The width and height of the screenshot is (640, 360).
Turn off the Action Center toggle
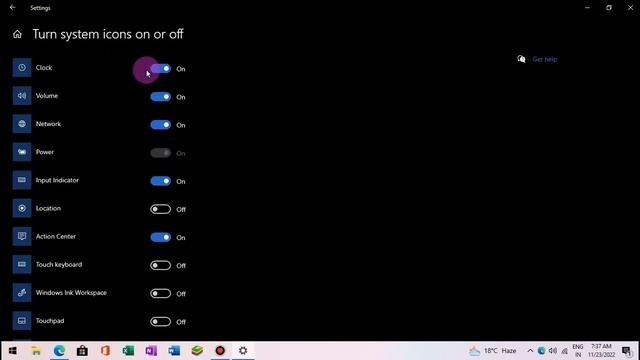click(160, 237)
